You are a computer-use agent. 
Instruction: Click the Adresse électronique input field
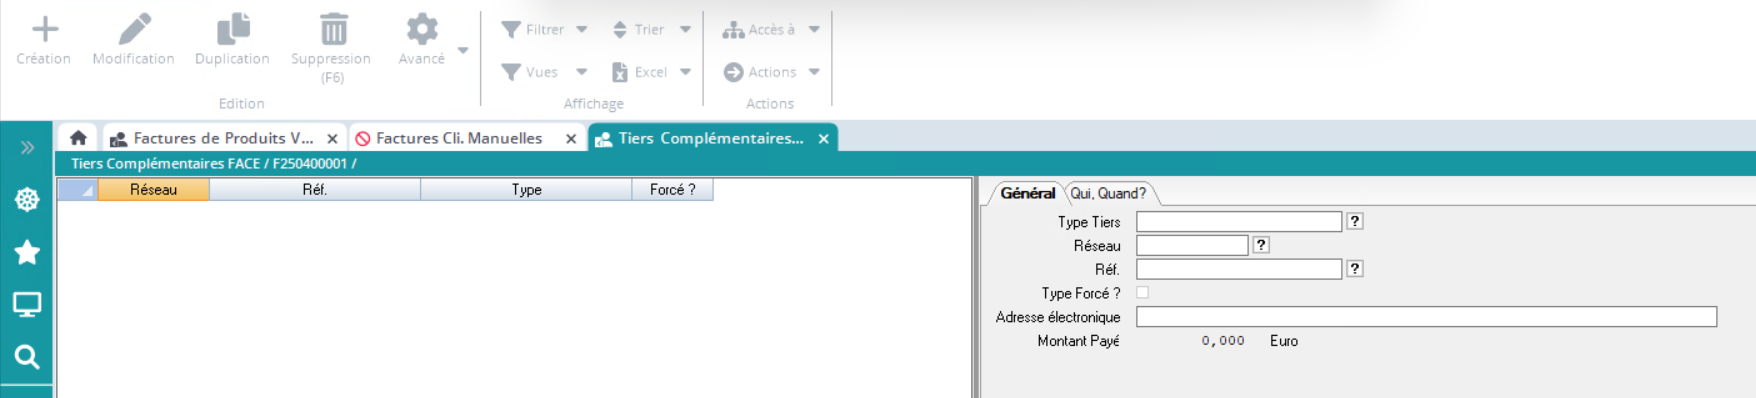pos(1427,317)
